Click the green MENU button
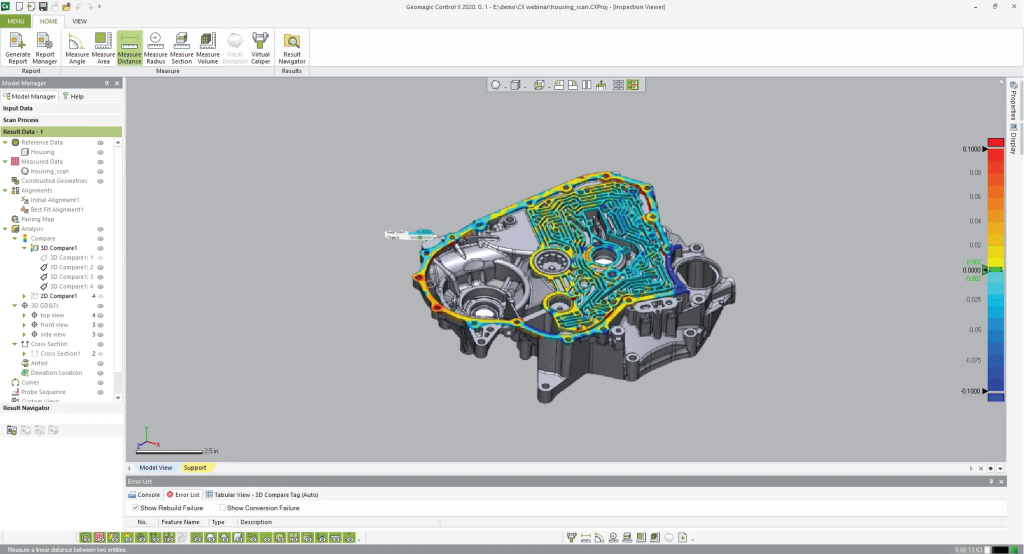 click(x=15, y=20)
